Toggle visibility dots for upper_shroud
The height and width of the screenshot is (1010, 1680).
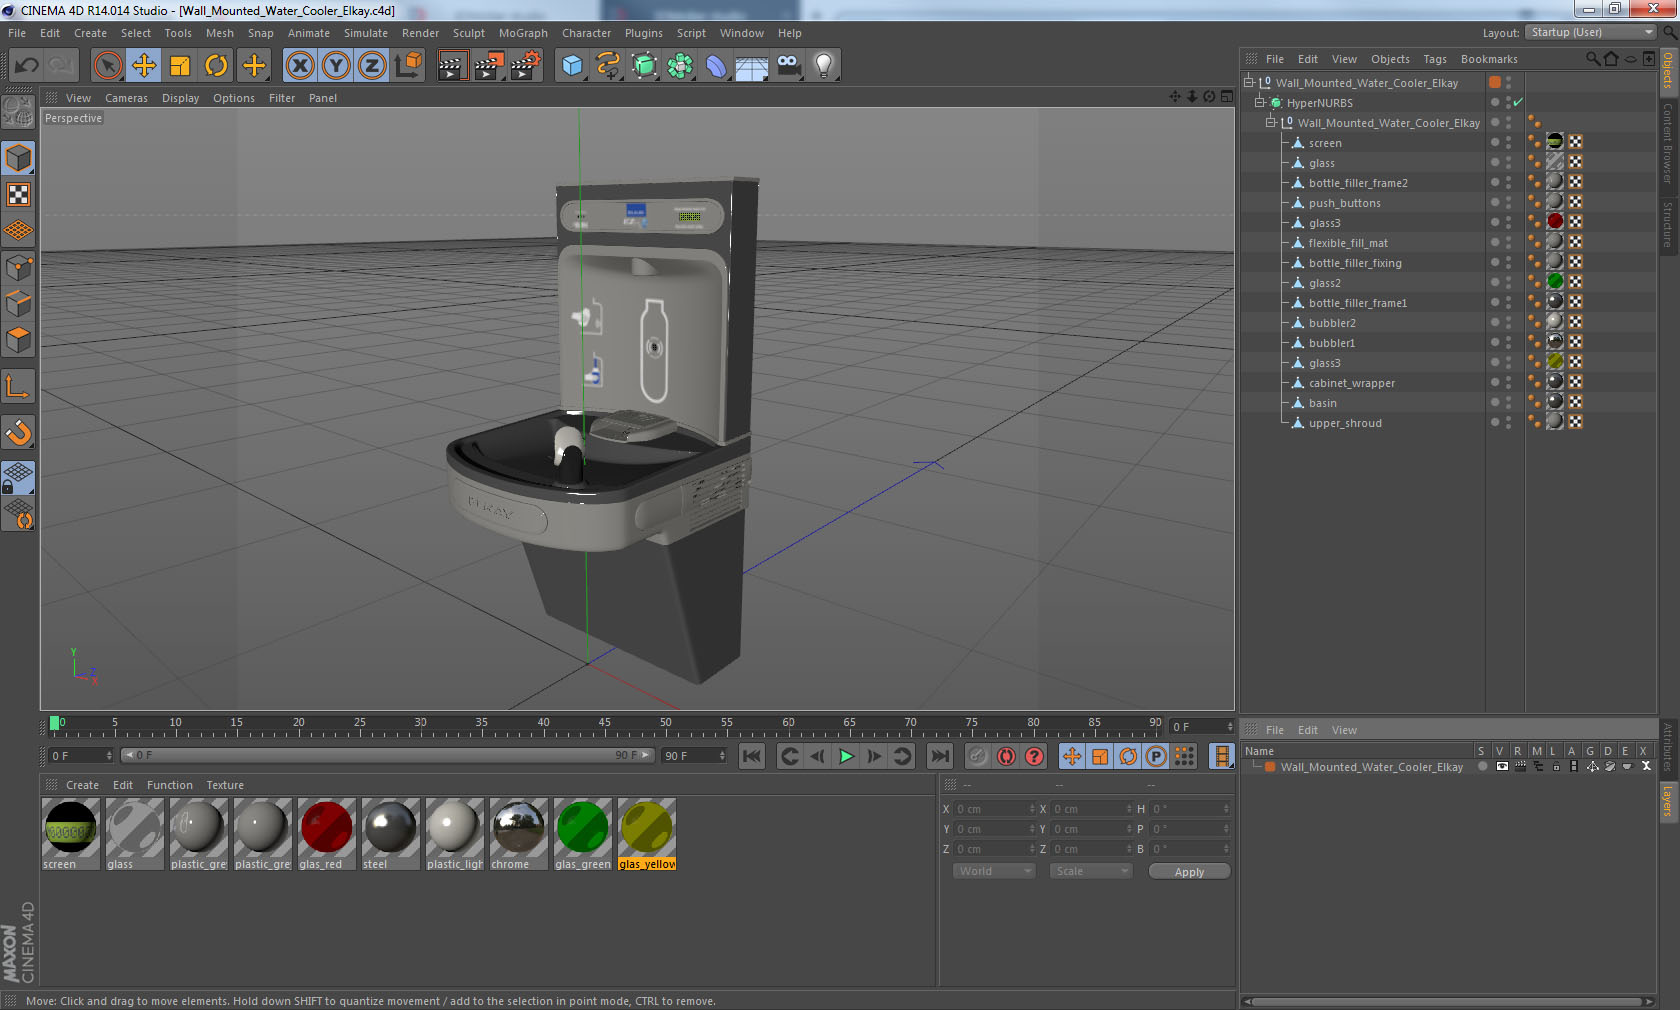tap(1508, 423)
